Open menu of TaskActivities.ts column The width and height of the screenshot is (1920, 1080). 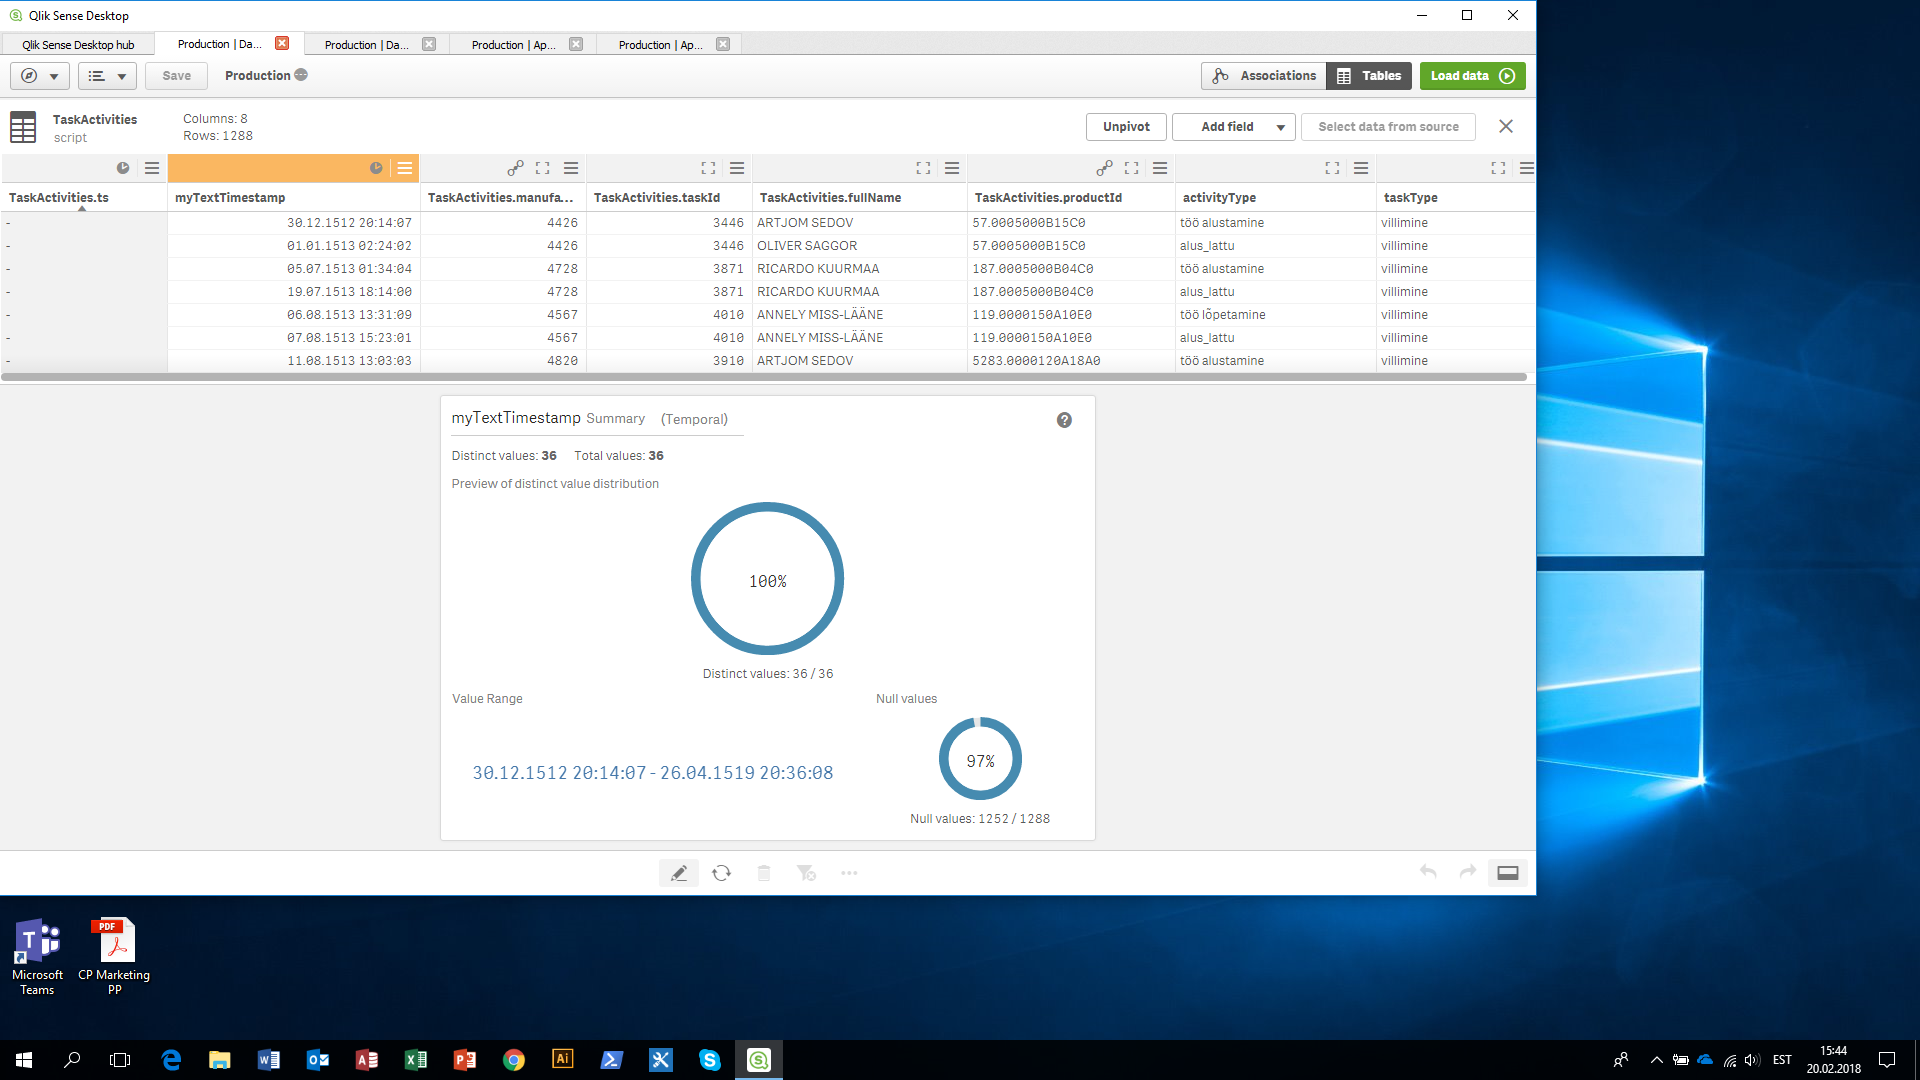pyautogui.click(x=152, y=168)
